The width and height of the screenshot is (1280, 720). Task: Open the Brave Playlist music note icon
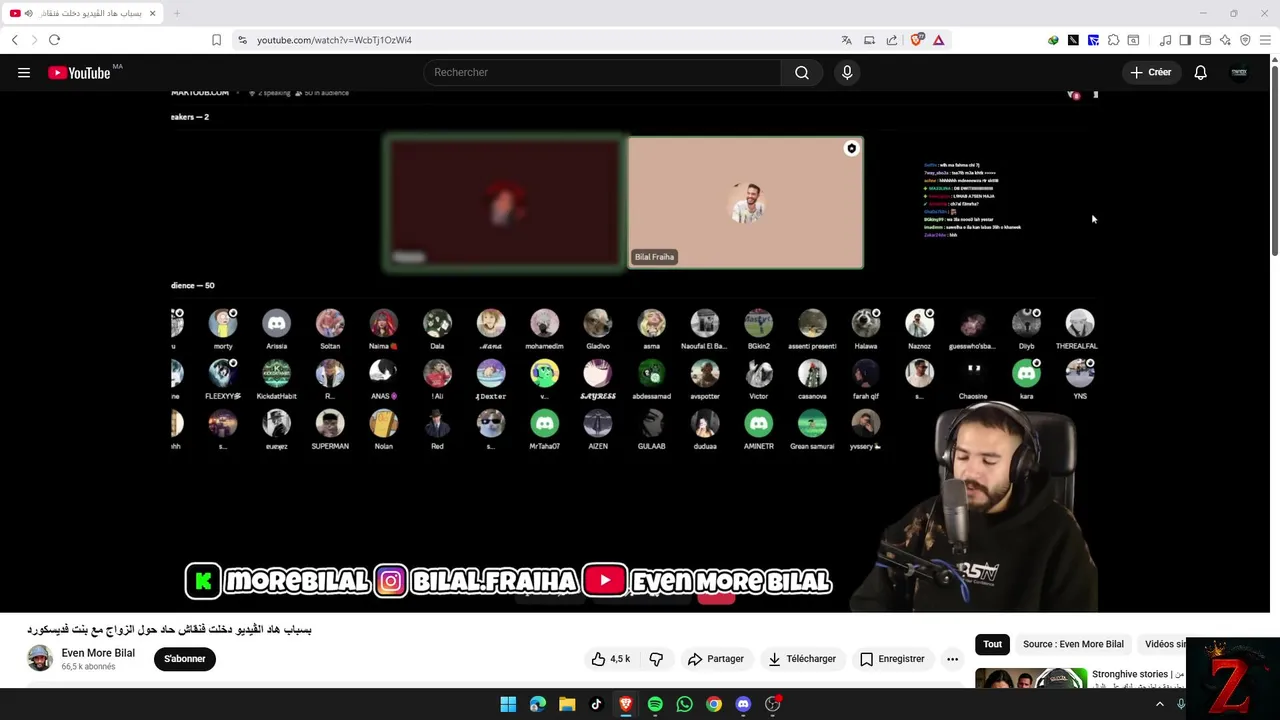pyautogui.click(x=1165, y=40)
